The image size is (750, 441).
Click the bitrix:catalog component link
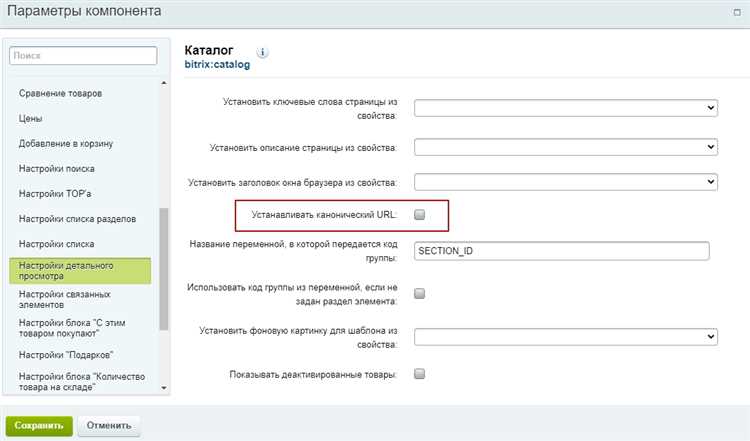217,65
